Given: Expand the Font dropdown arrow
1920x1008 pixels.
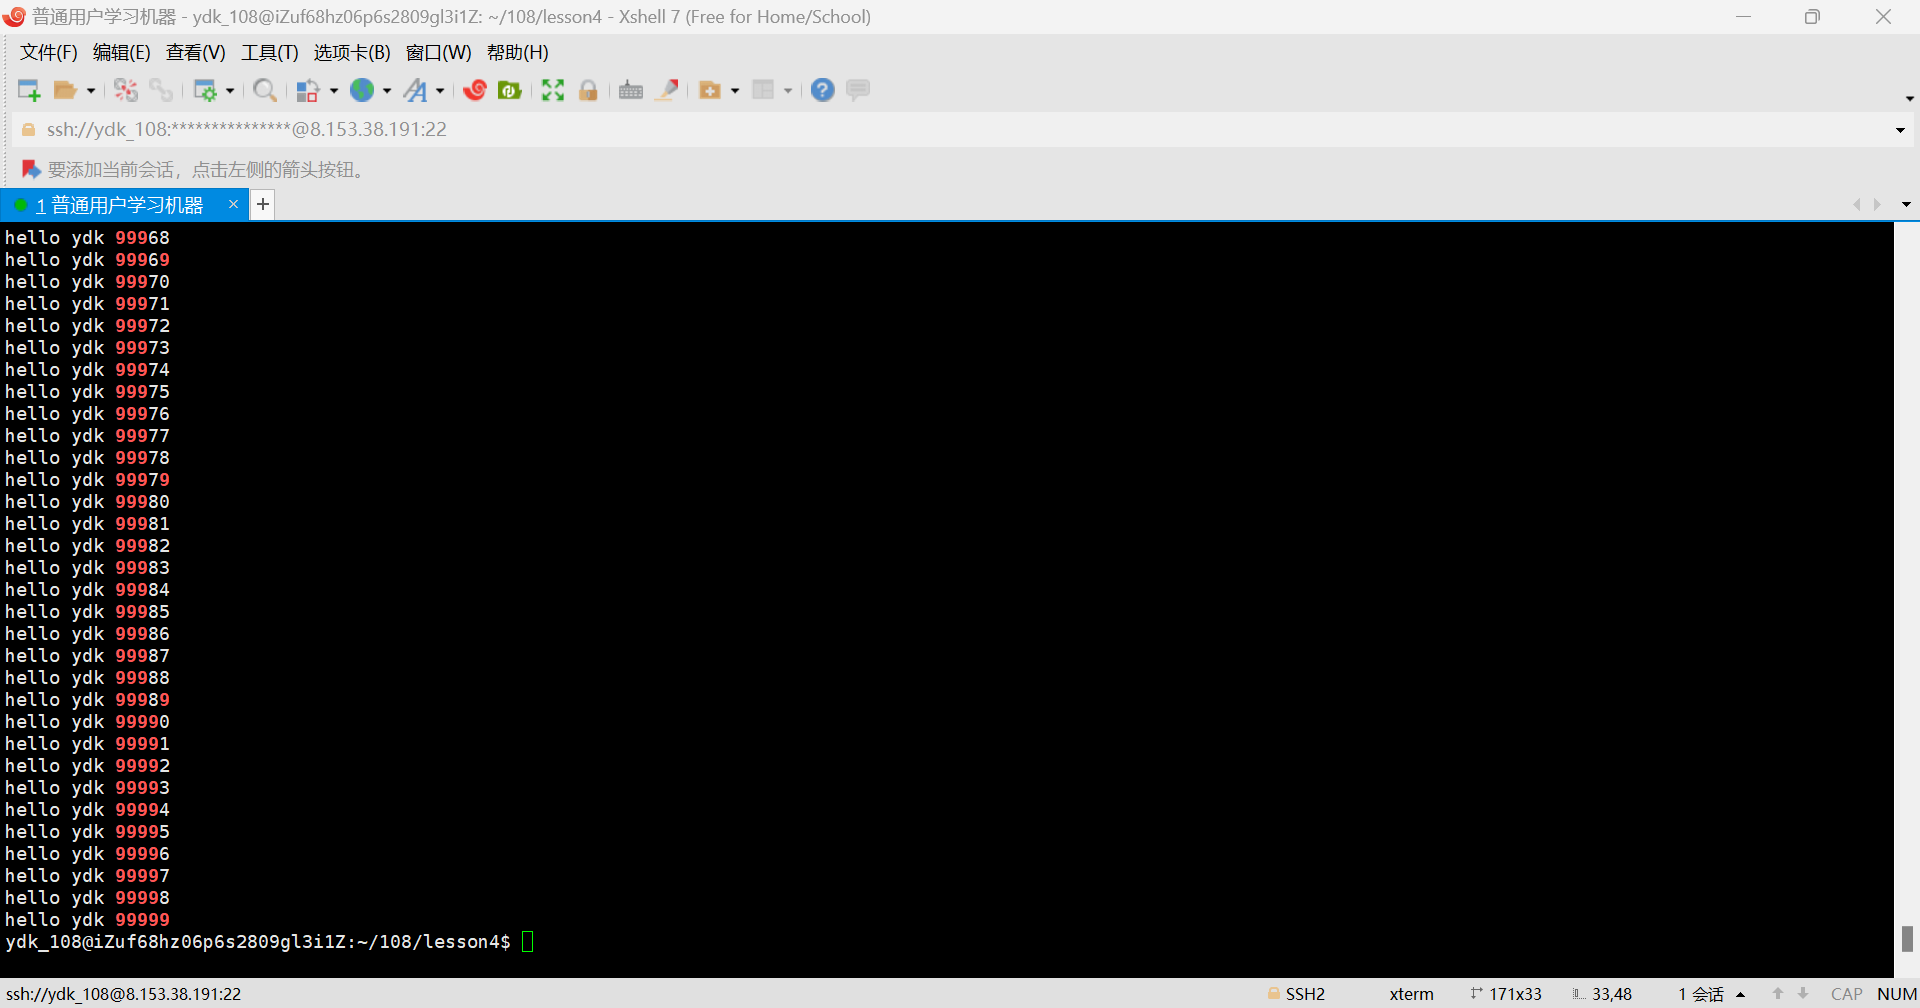Looking at the screenshot, I should pyautogui.click(x=440, y=91).
